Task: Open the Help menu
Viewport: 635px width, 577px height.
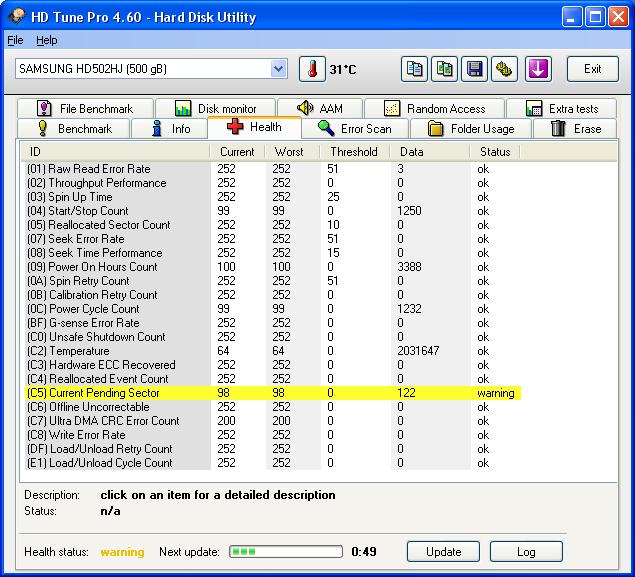Action: [x=47, y=40]
